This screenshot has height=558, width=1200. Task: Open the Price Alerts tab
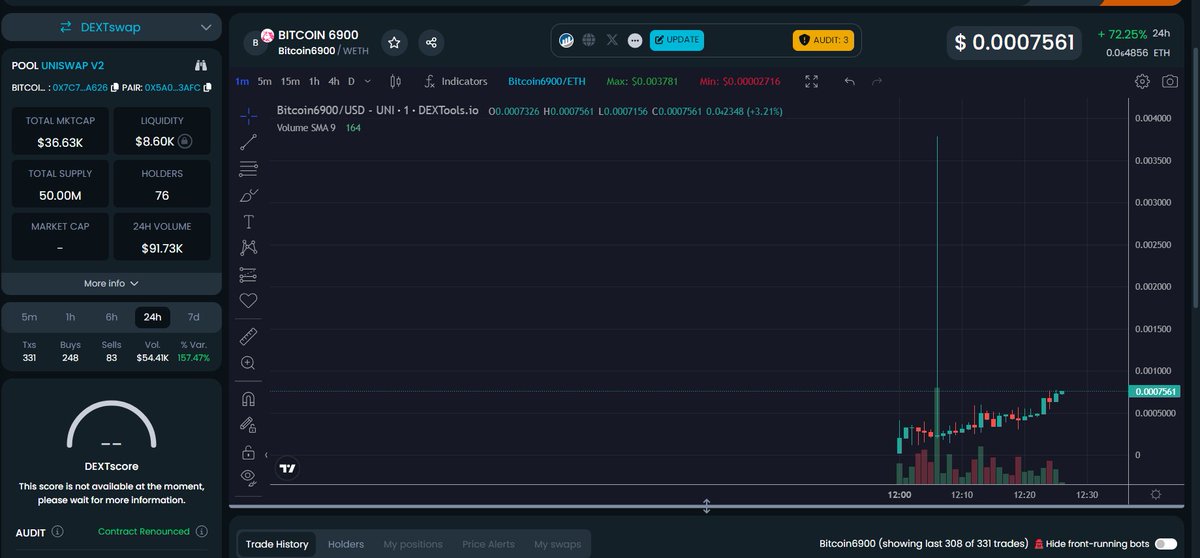point(488,544)
